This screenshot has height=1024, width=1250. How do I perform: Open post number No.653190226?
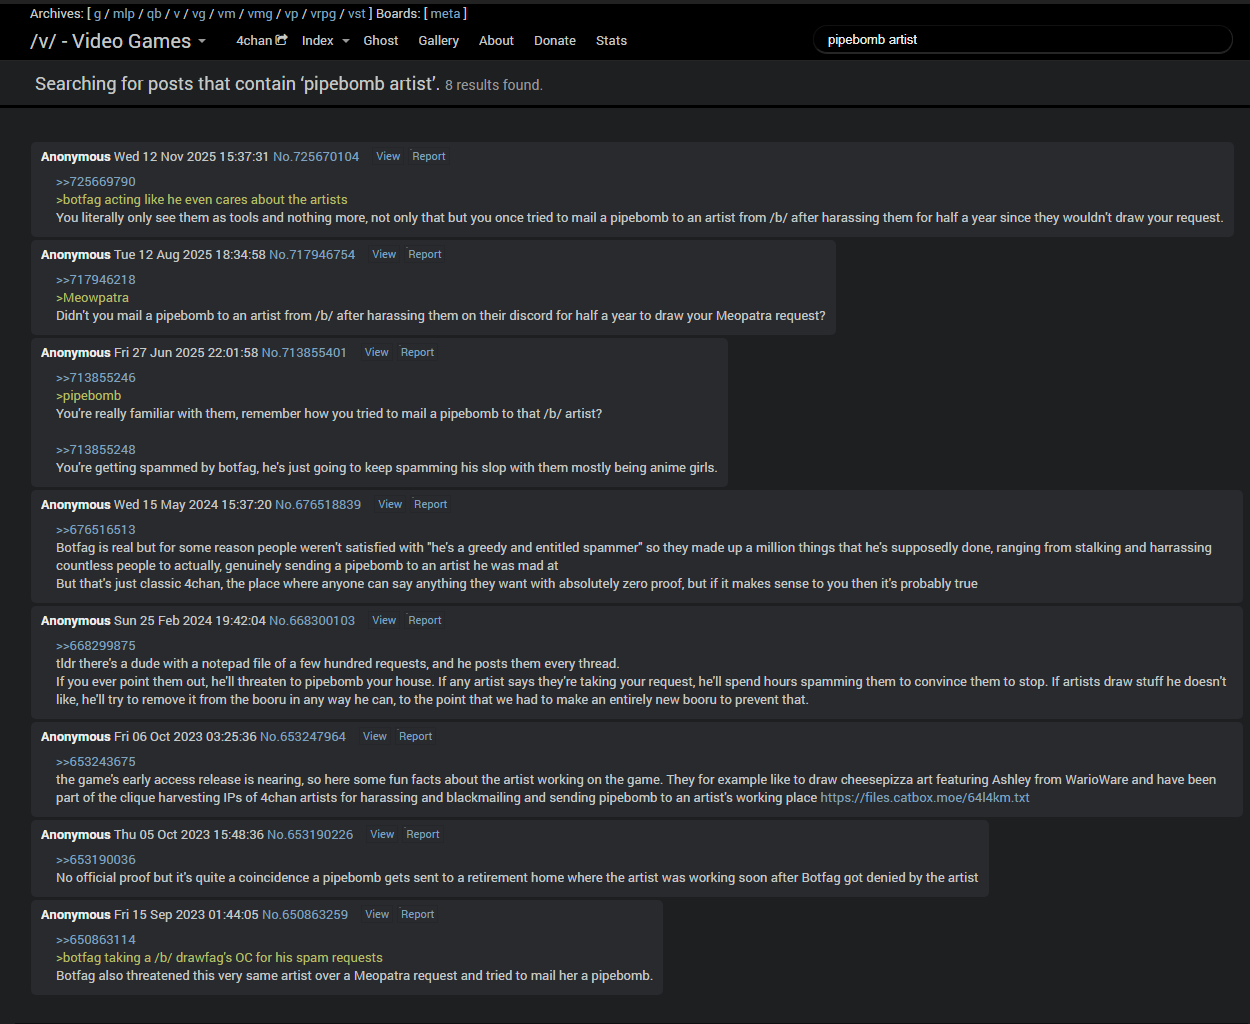(x=310, y=835)
